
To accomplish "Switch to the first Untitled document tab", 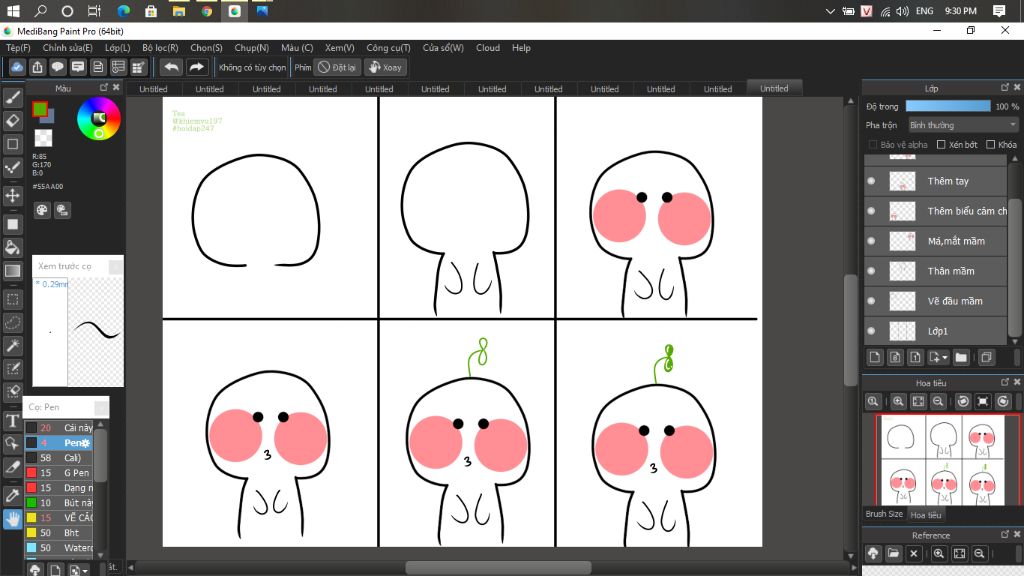I will tap(153, 89).
